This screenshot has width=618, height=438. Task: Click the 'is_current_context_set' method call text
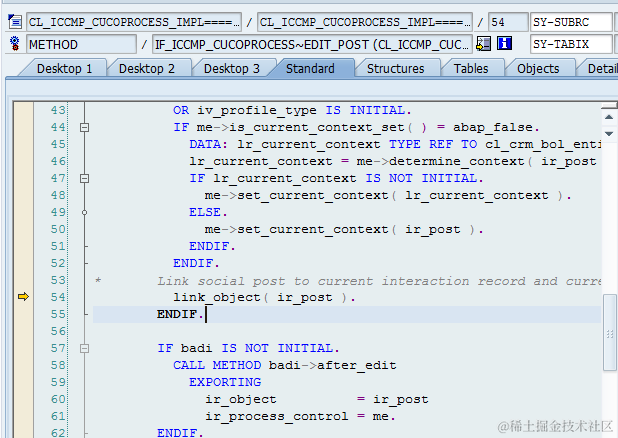tap(317, 127)
